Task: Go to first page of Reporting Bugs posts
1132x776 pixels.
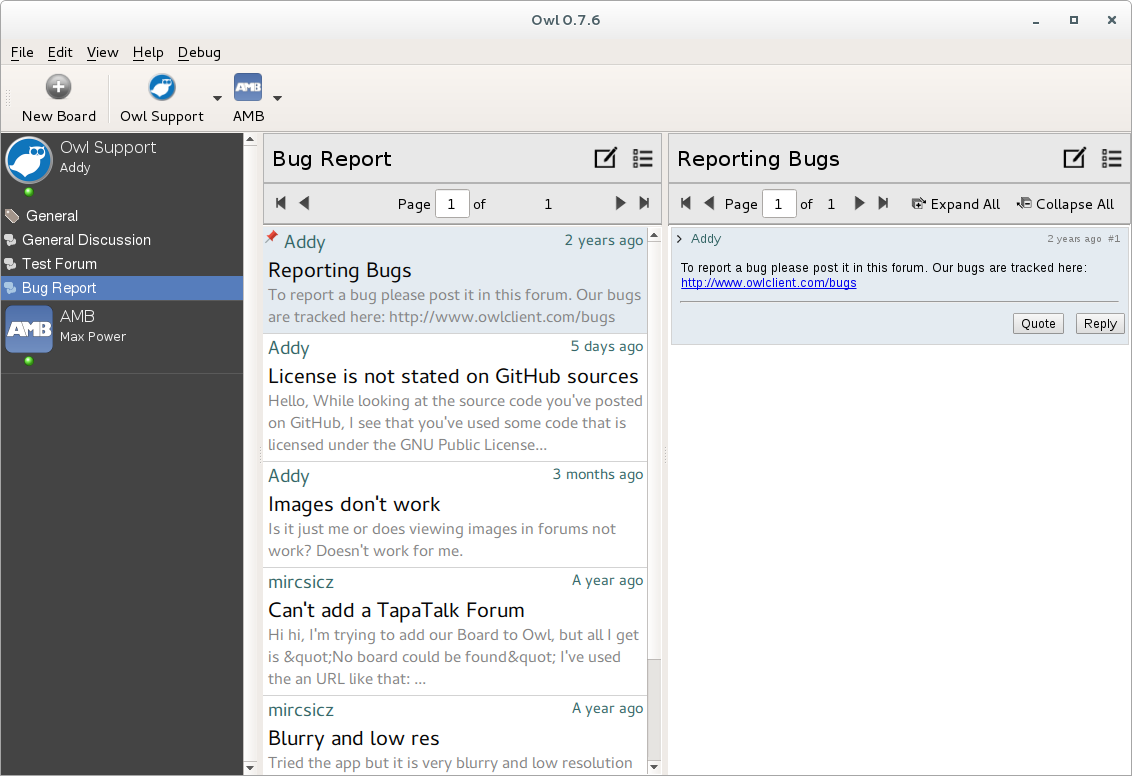Action: [686, 204]
